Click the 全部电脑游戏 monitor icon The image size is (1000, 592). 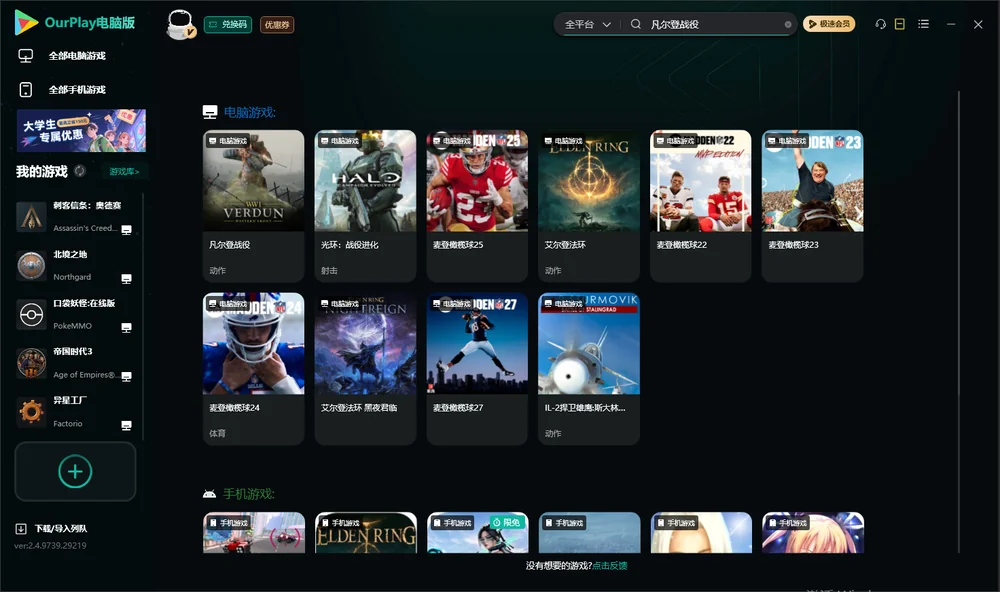click(x=26, y=56)
